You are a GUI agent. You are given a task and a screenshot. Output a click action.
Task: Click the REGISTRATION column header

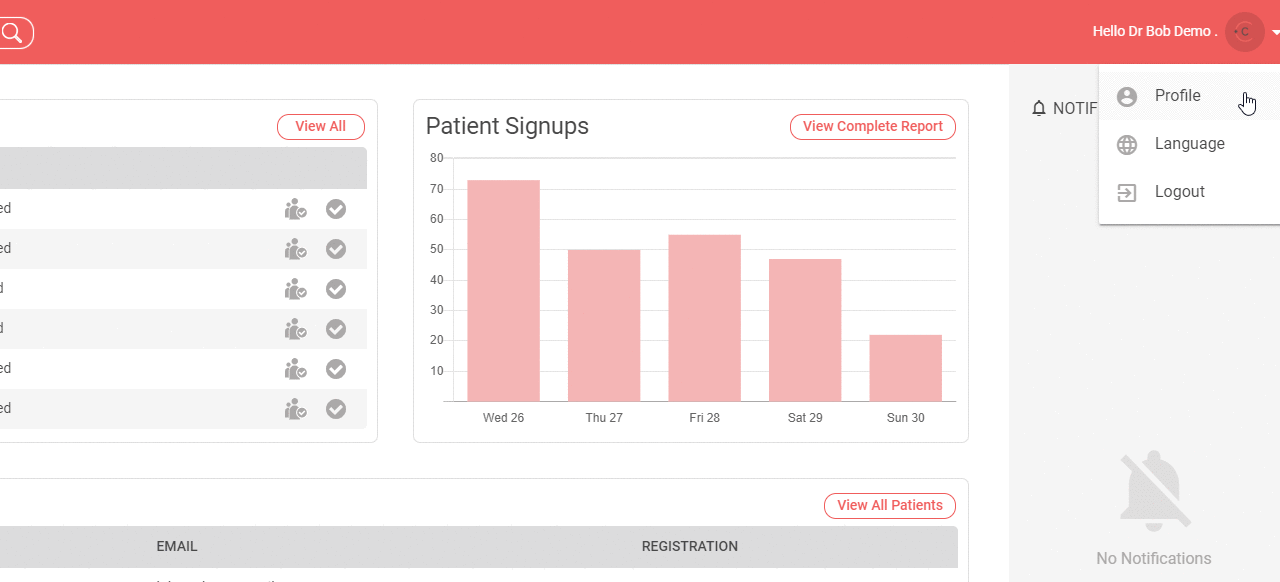point(689,547)
